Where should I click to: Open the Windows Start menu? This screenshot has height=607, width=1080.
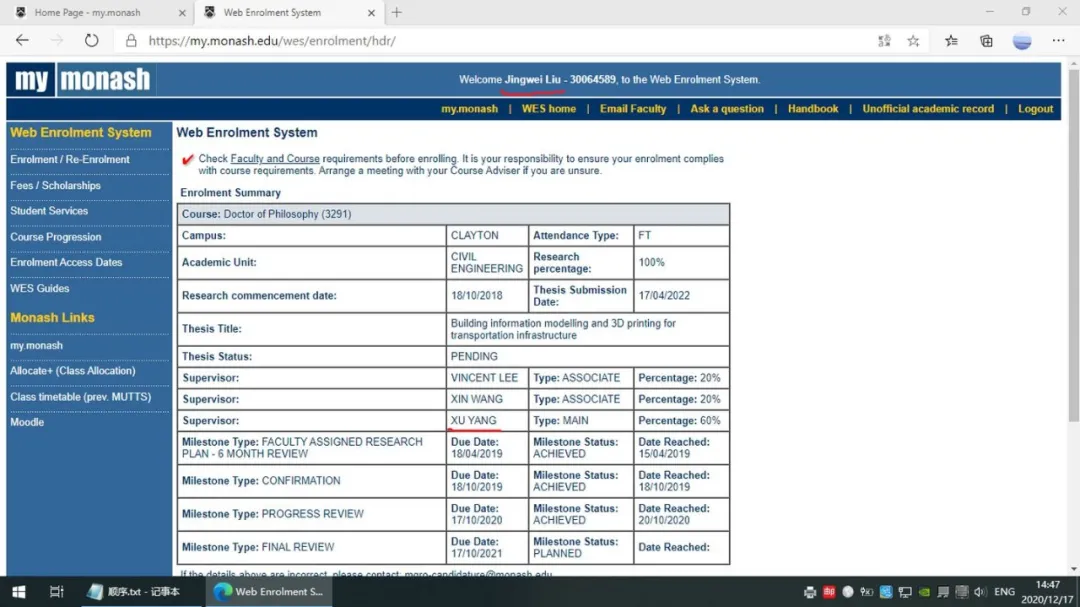[x=19, y=592]
